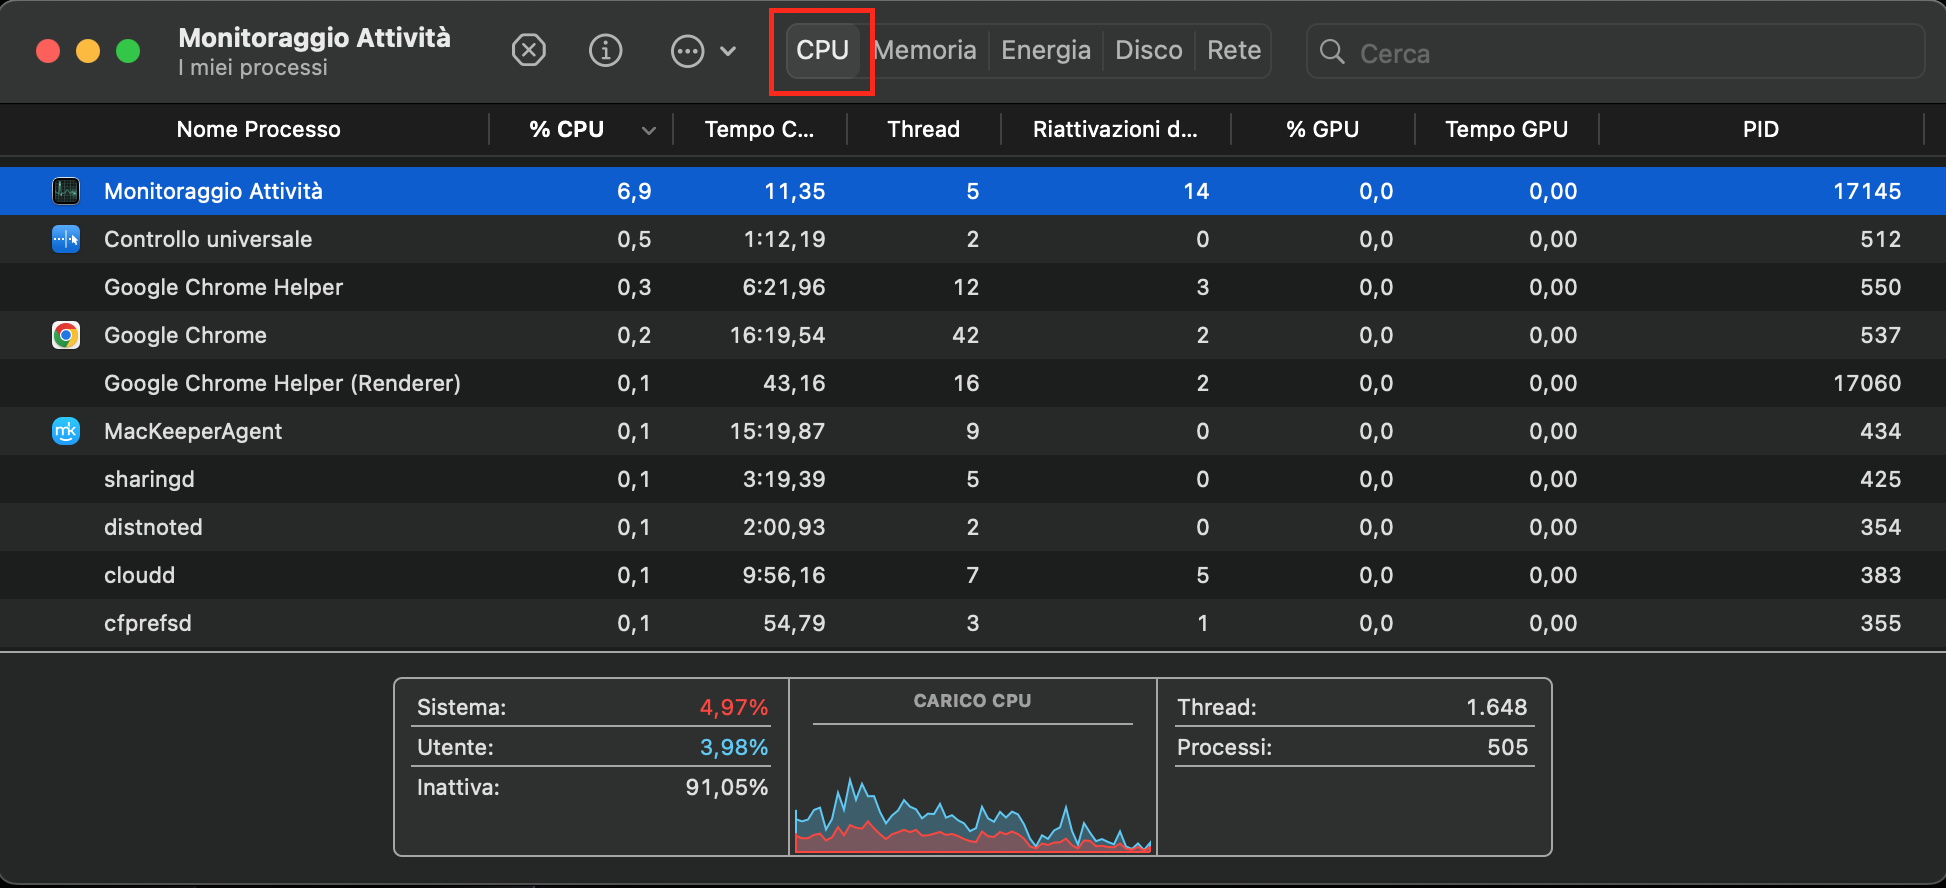Sort by Riattivazioni d... column header
Image resolution: width=1946 pixels, height=888 pixels.
coord(1115,129)
